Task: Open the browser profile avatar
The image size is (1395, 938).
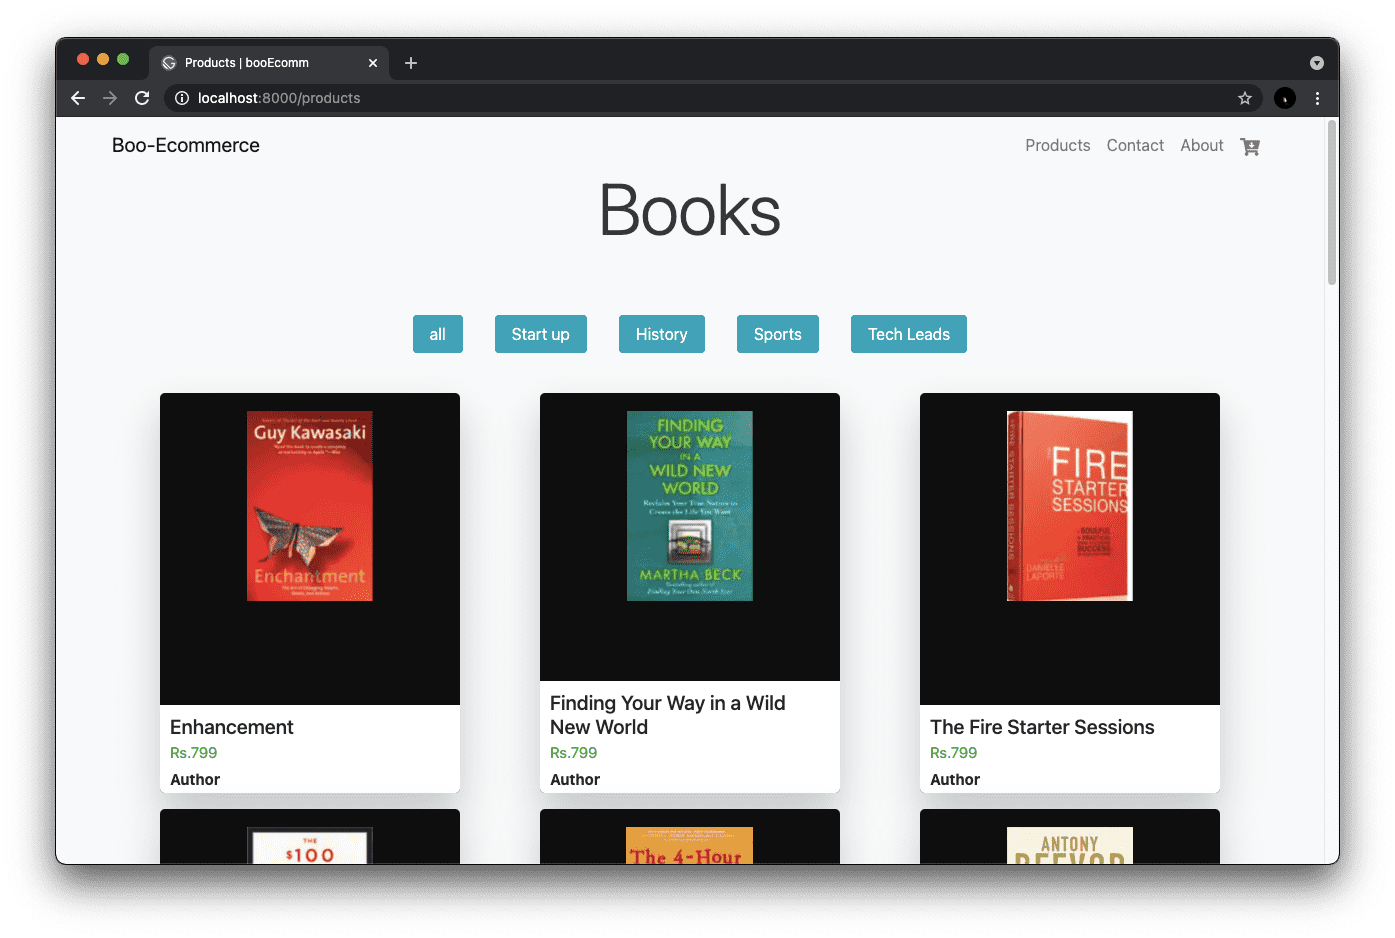Action: pyautogui.click(x=1285, y=98)
